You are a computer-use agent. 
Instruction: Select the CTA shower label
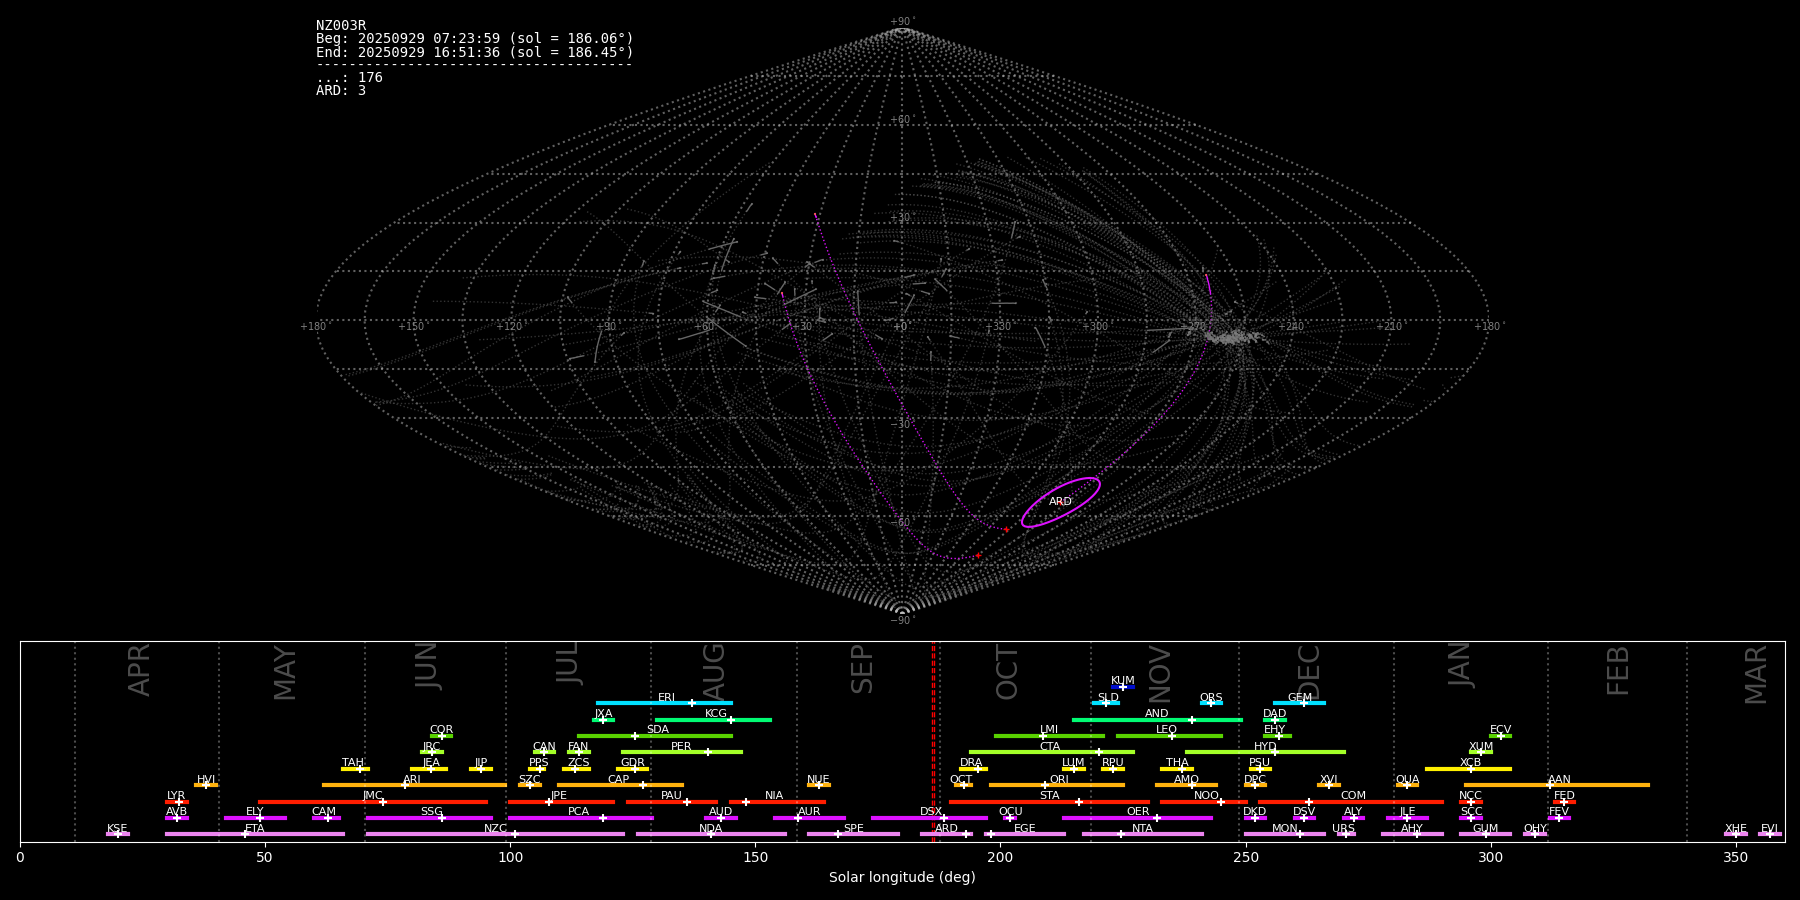1050,747
